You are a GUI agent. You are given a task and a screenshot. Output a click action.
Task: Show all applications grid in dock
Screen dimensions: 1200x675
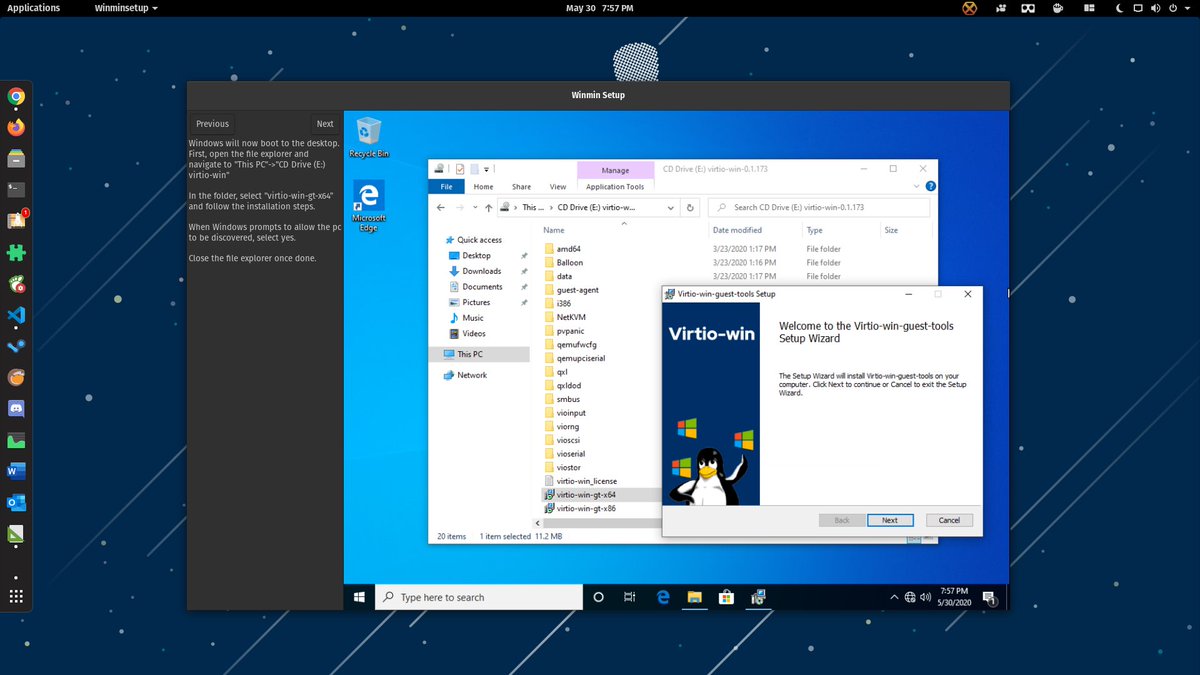click(16, 597)
